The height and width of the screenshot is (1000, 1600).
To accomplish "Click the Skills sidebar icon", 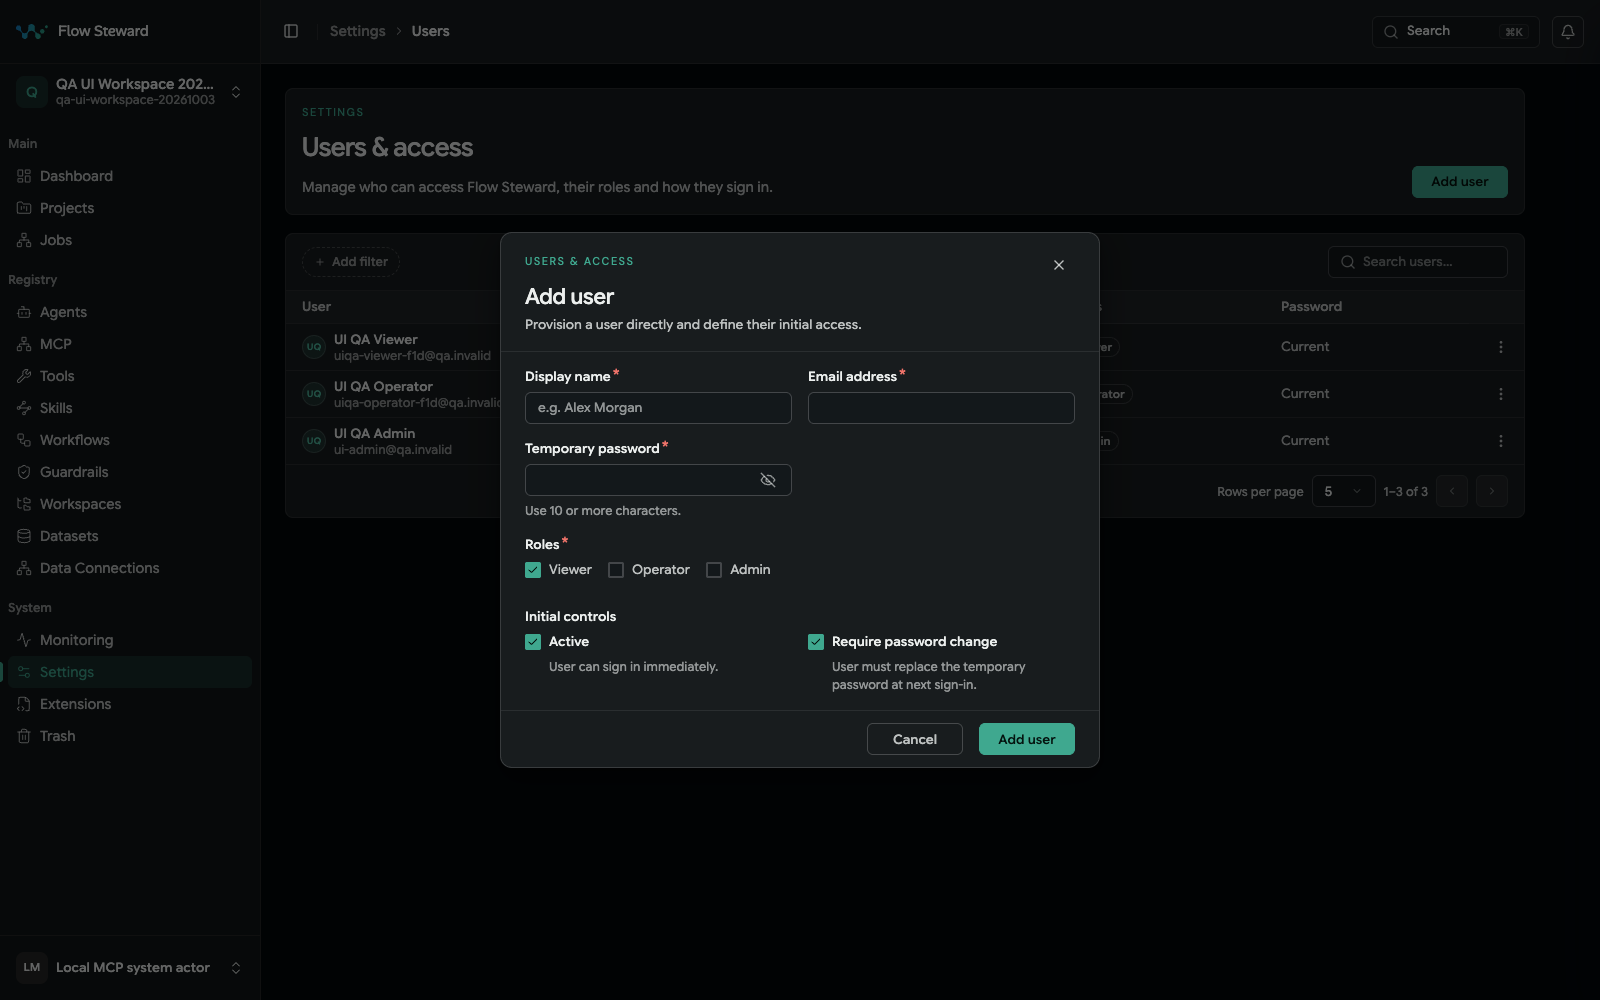I will (x=24, y=408).
